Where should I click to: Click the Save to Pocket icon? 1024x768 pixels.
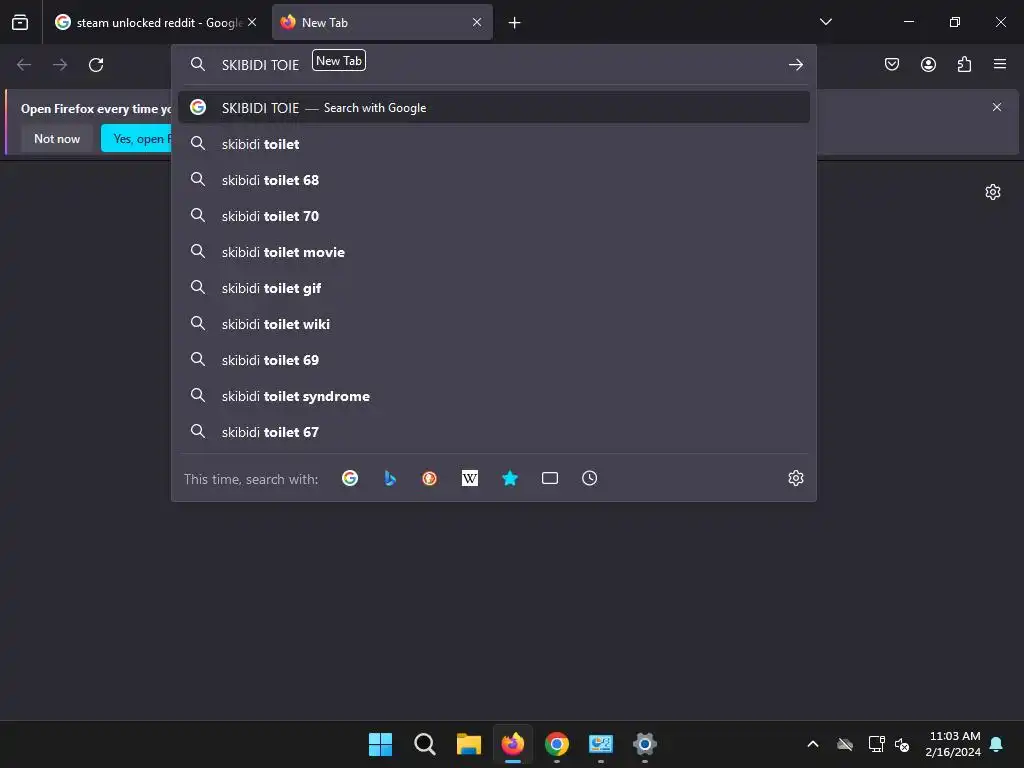click(892, 64)
